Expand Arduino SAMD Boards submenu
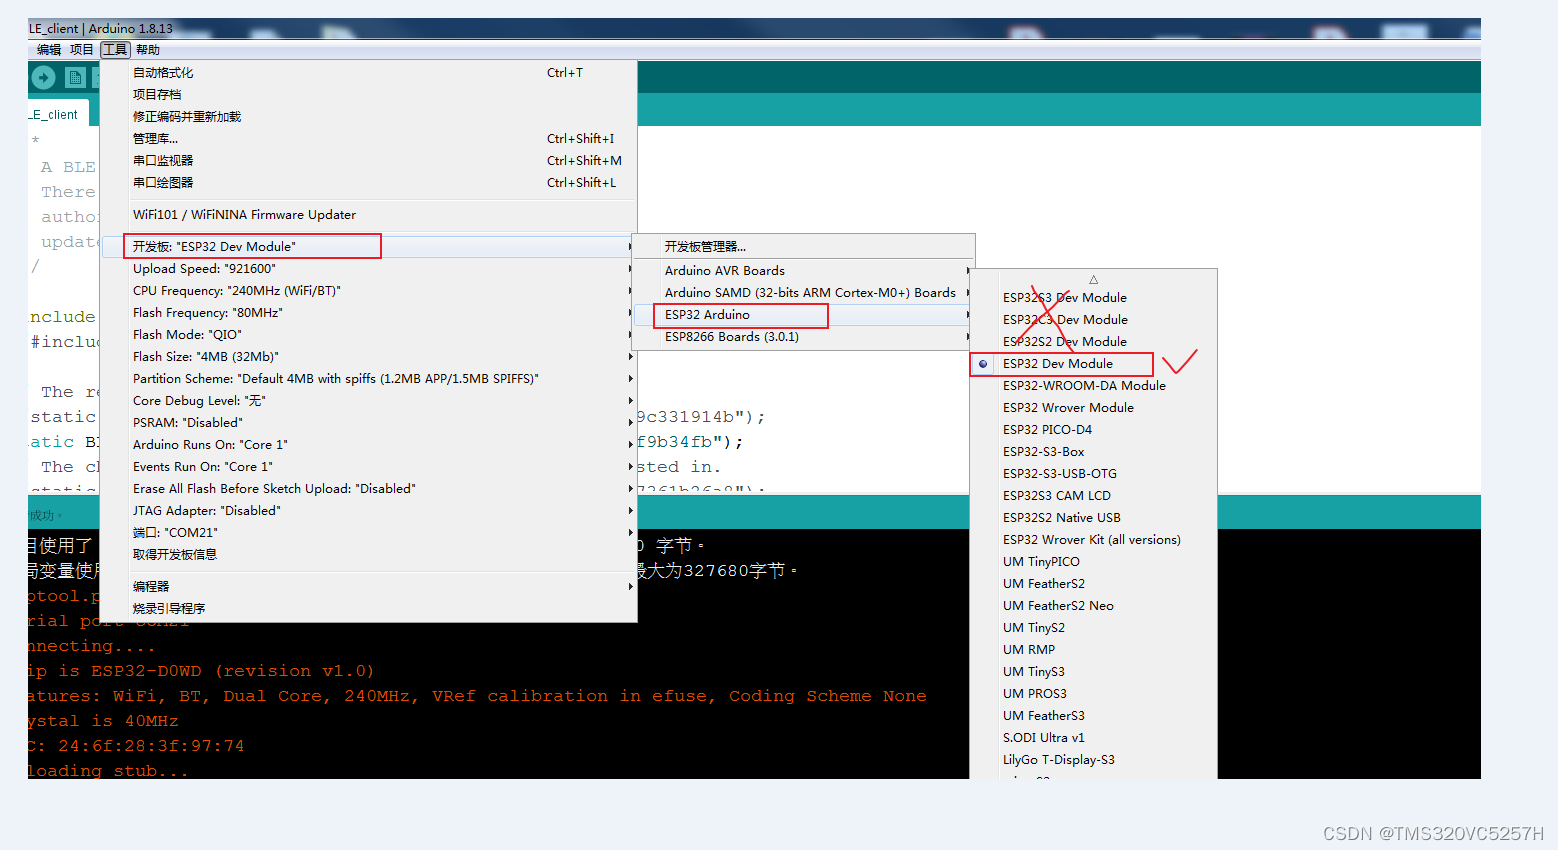1558x850 pixels. click(804, 293)
